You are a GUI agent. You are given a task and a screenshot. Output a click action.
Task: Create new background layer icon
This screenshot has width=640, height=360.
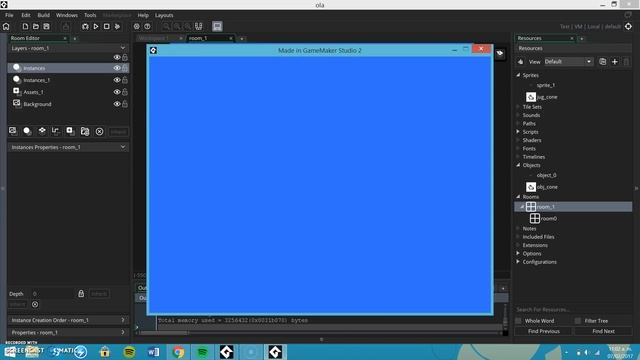[13, 131]
